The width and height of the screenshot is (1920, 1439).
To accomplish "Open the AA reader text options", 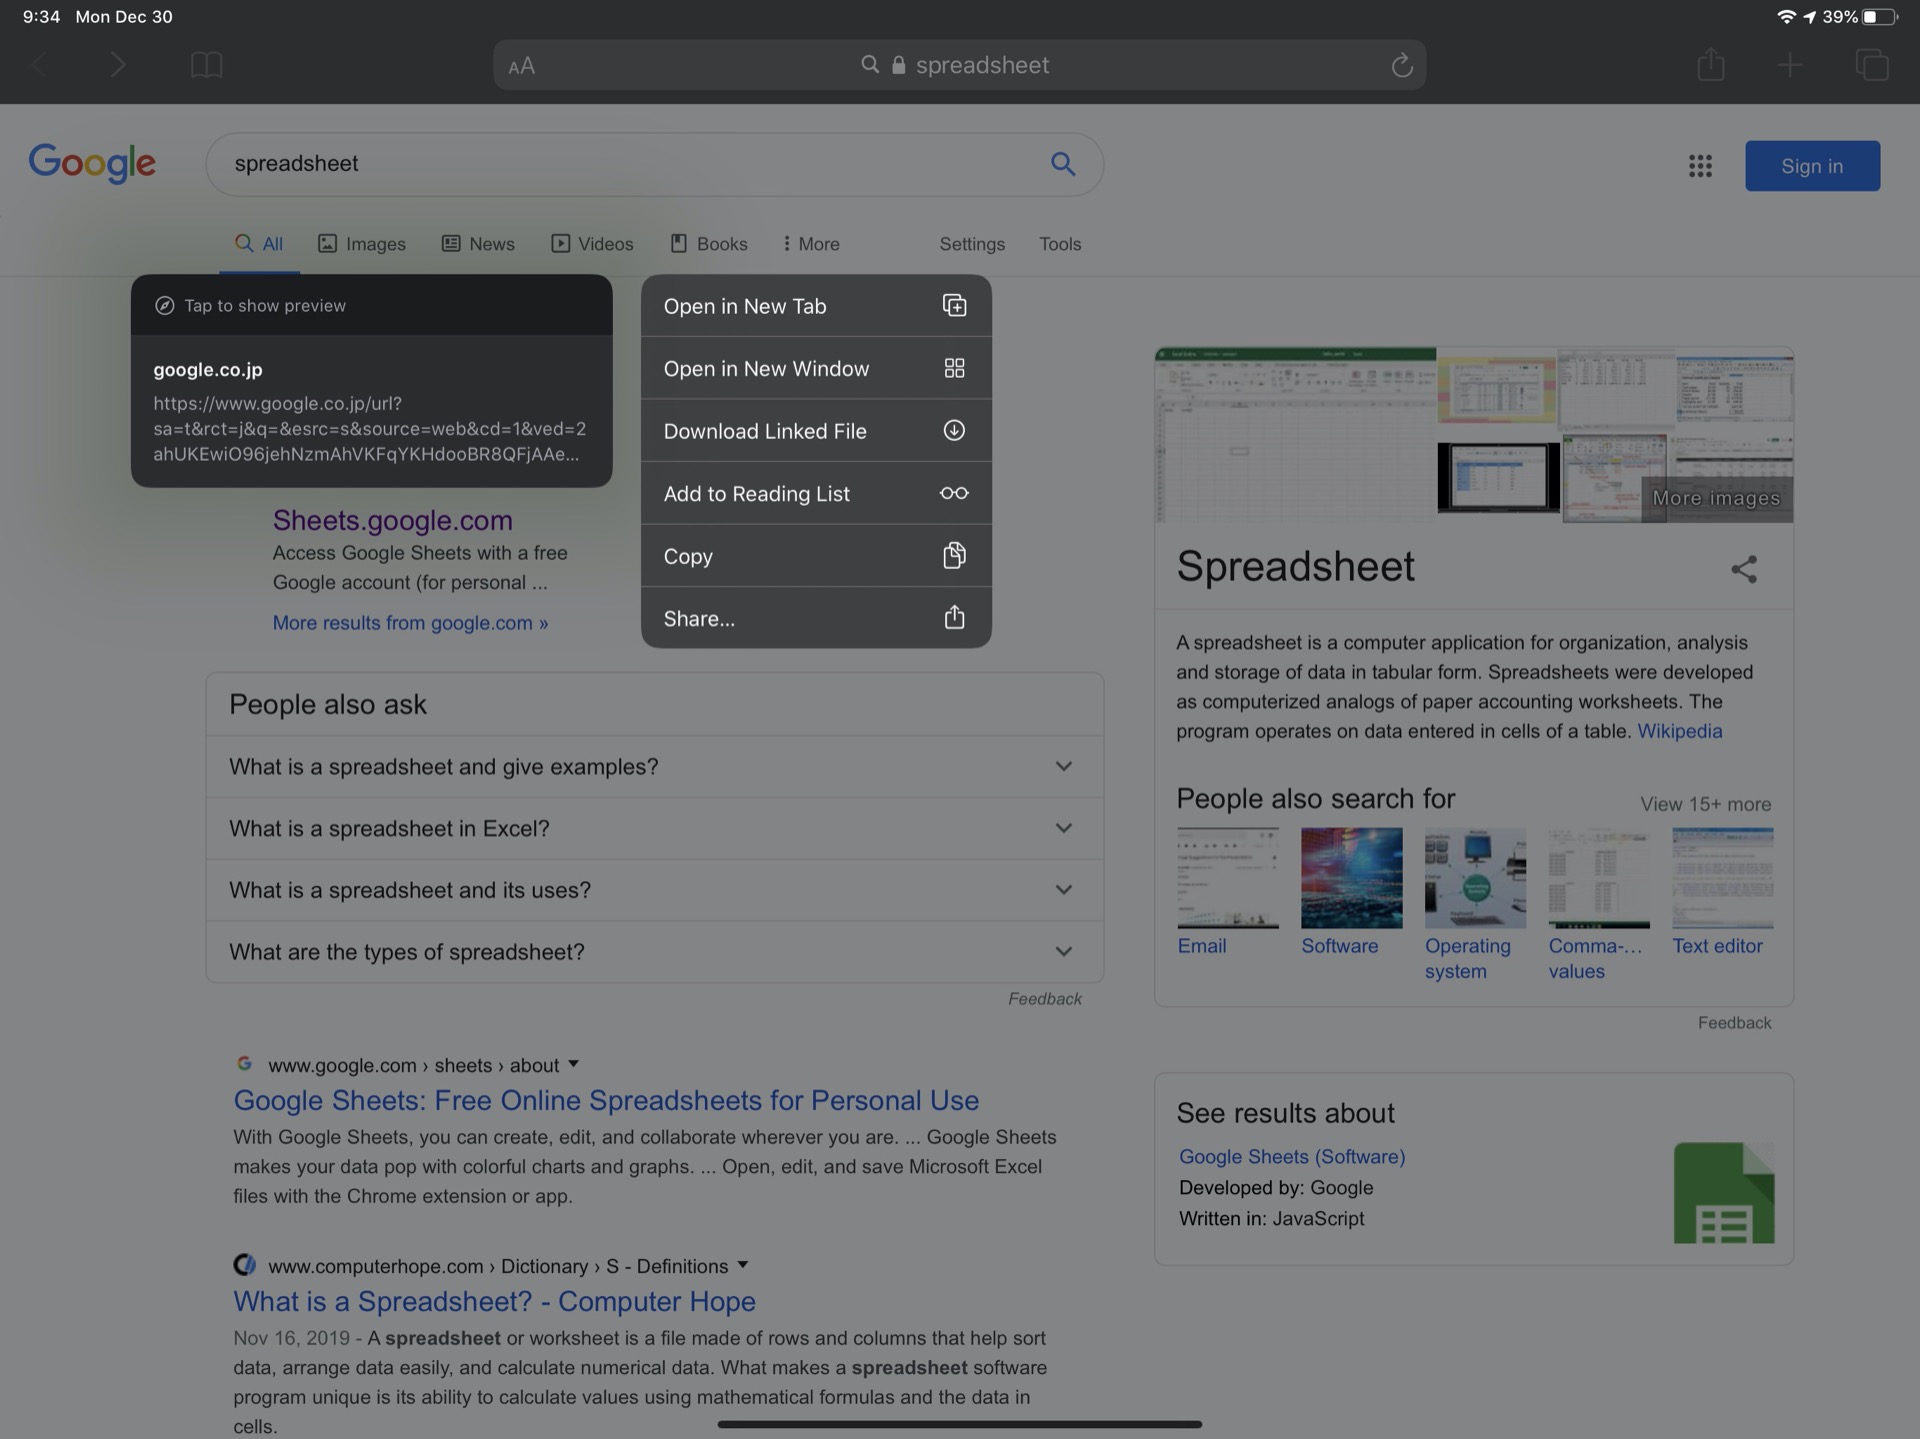I will coord(522,66).
